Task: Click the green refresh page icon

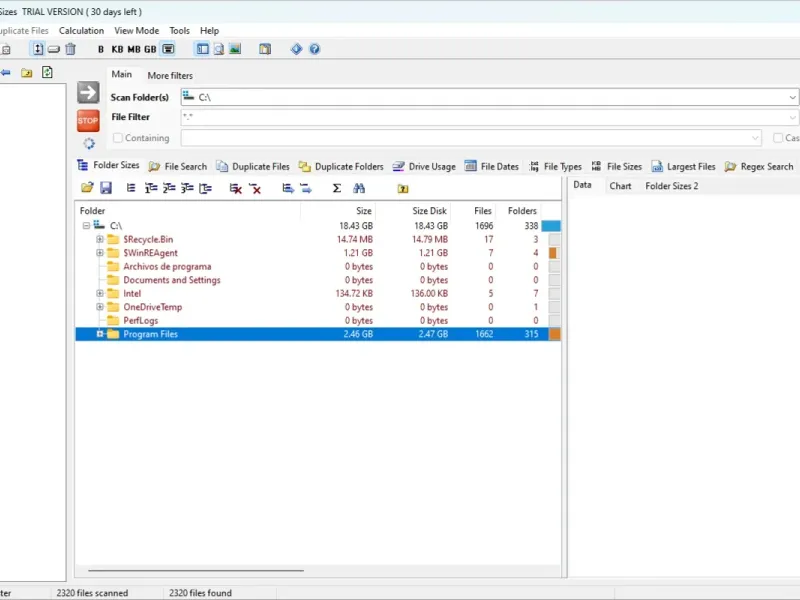Action: [x=47, y=72]
